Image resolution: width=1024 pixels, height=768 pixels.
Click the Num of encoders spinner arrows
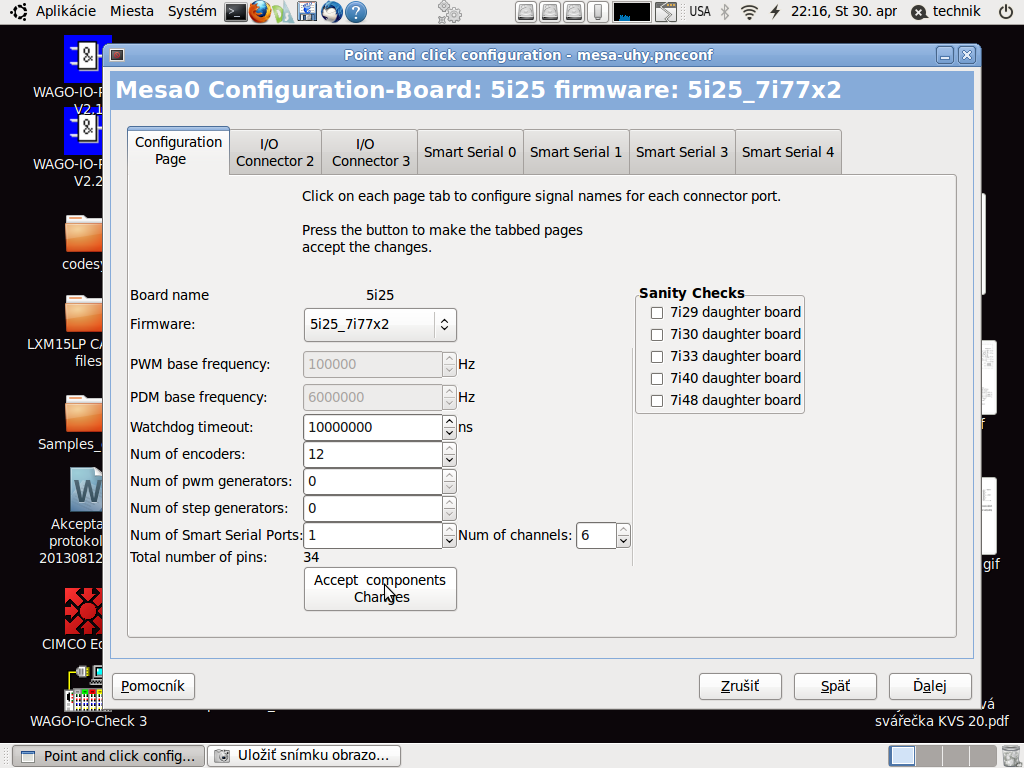(x=450, y=454)
